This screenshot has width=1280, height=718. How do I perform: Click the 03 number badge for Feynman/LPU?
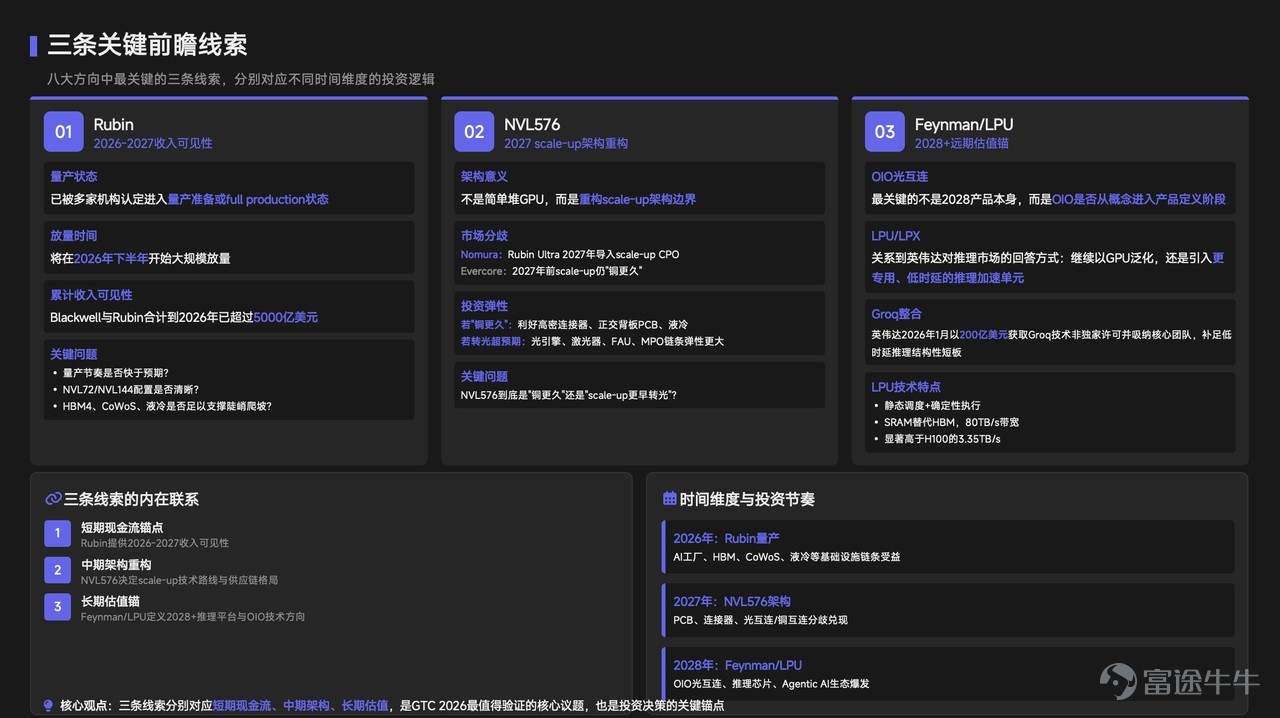885,131
